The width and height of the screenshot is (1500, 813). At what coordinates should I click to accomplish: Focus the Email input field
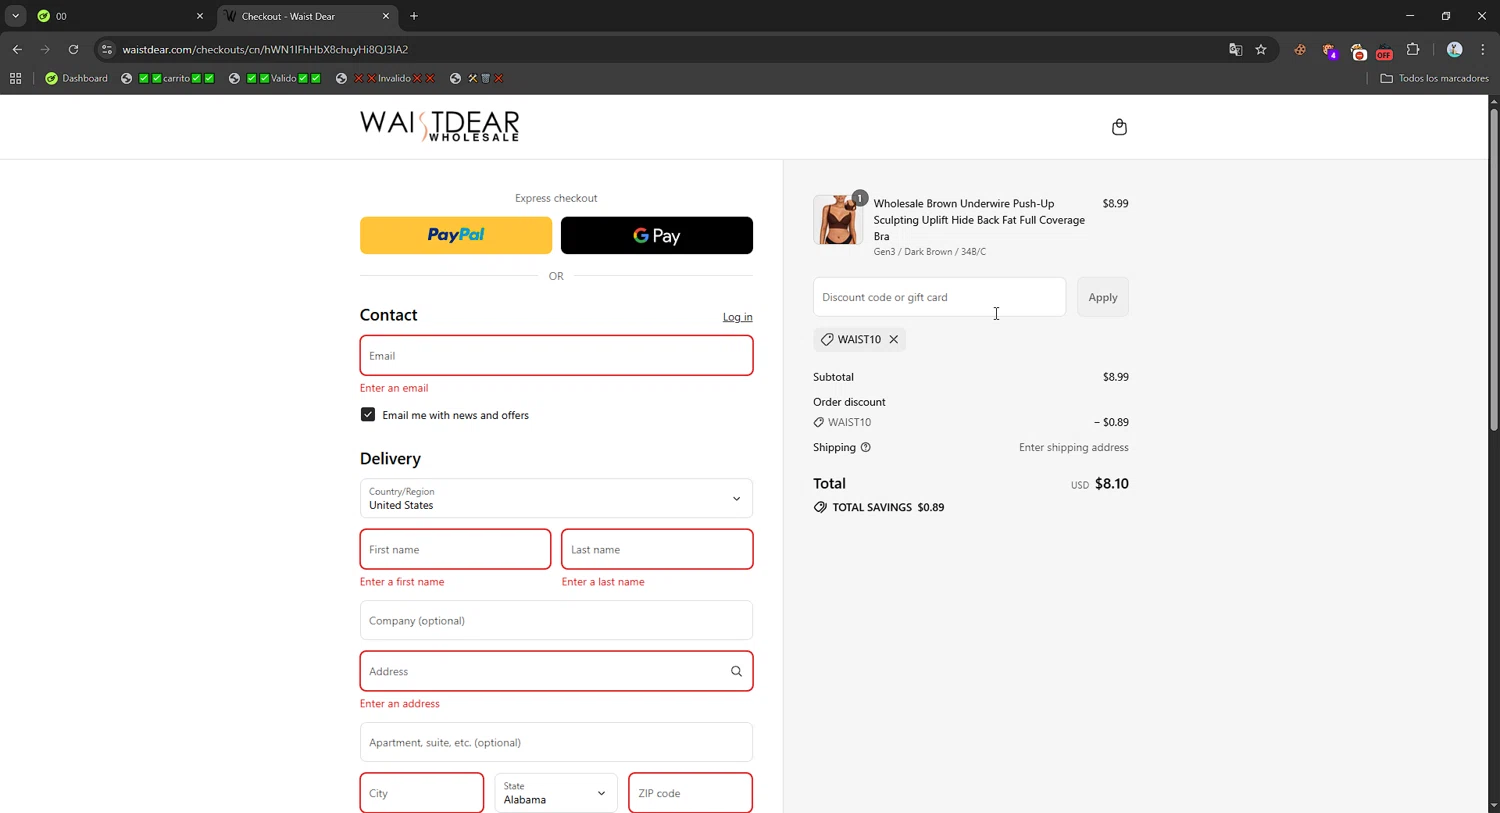point(556,356)
